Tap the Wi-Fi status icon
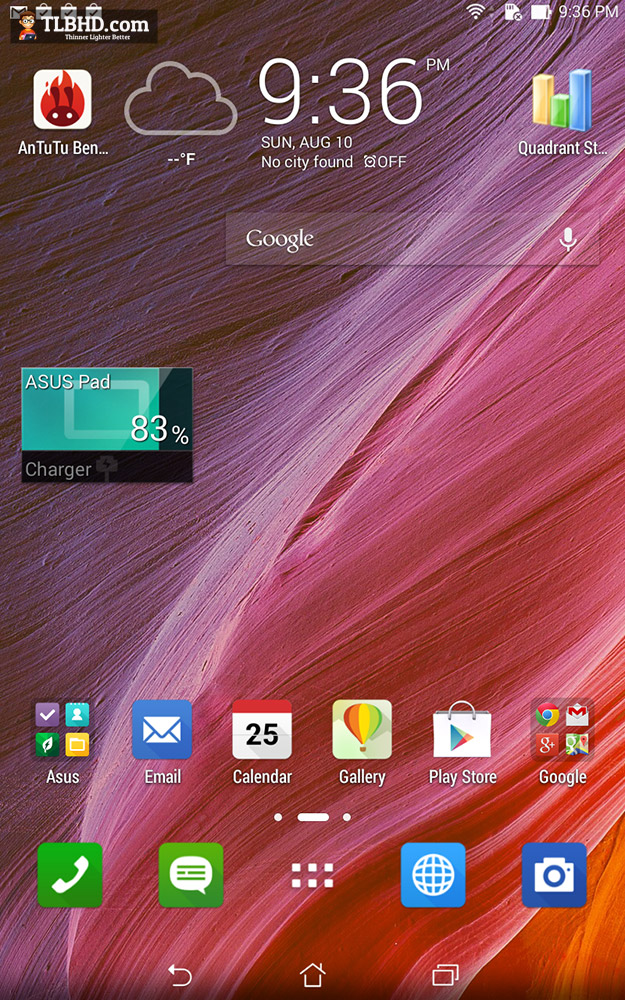 tap(476, 12)
